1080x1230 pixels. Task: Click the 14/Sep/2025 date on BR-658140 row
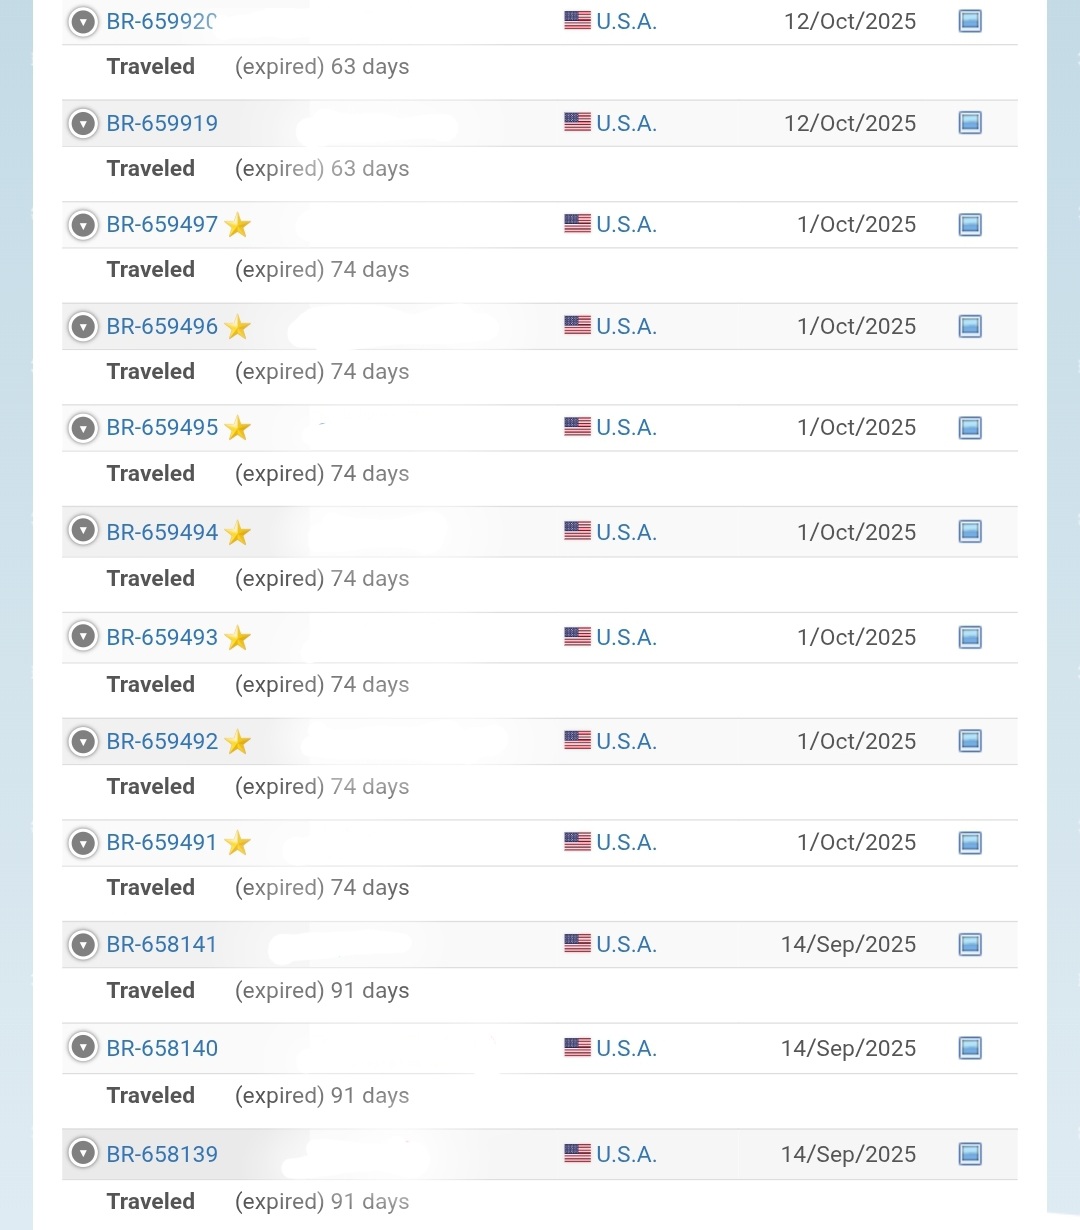[x=848, y=1049]
